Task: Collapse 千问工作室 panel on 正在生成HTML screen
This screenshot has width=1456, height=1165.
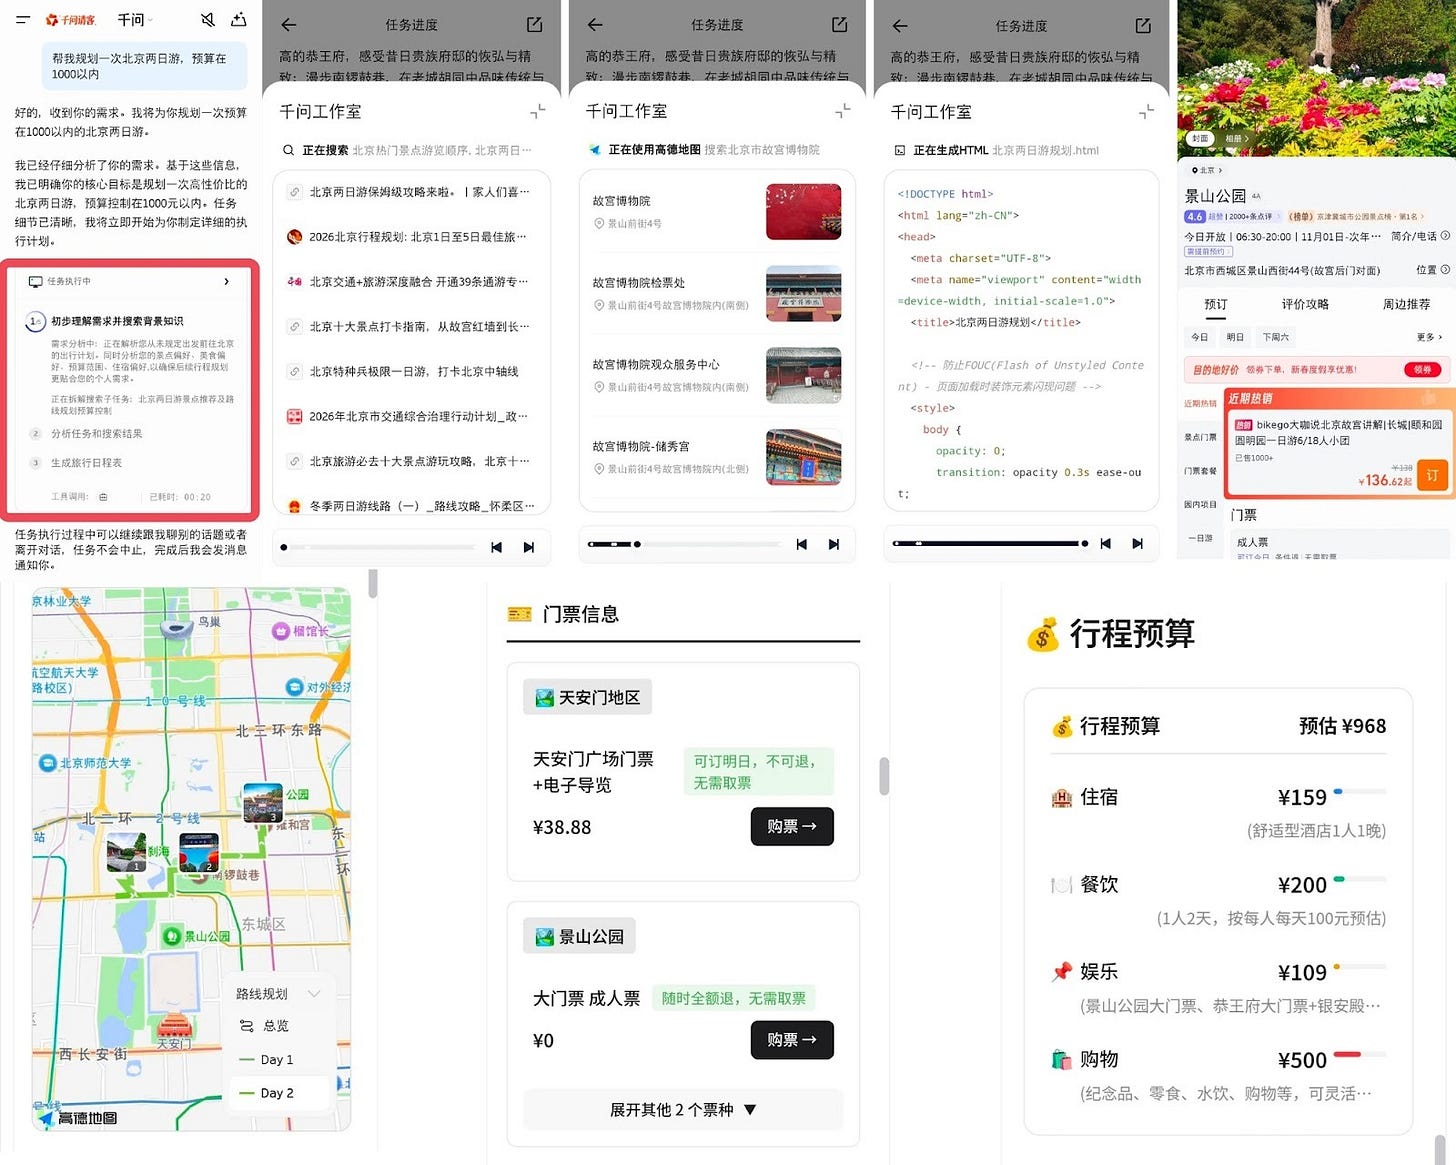Action: click(1146, 112)
